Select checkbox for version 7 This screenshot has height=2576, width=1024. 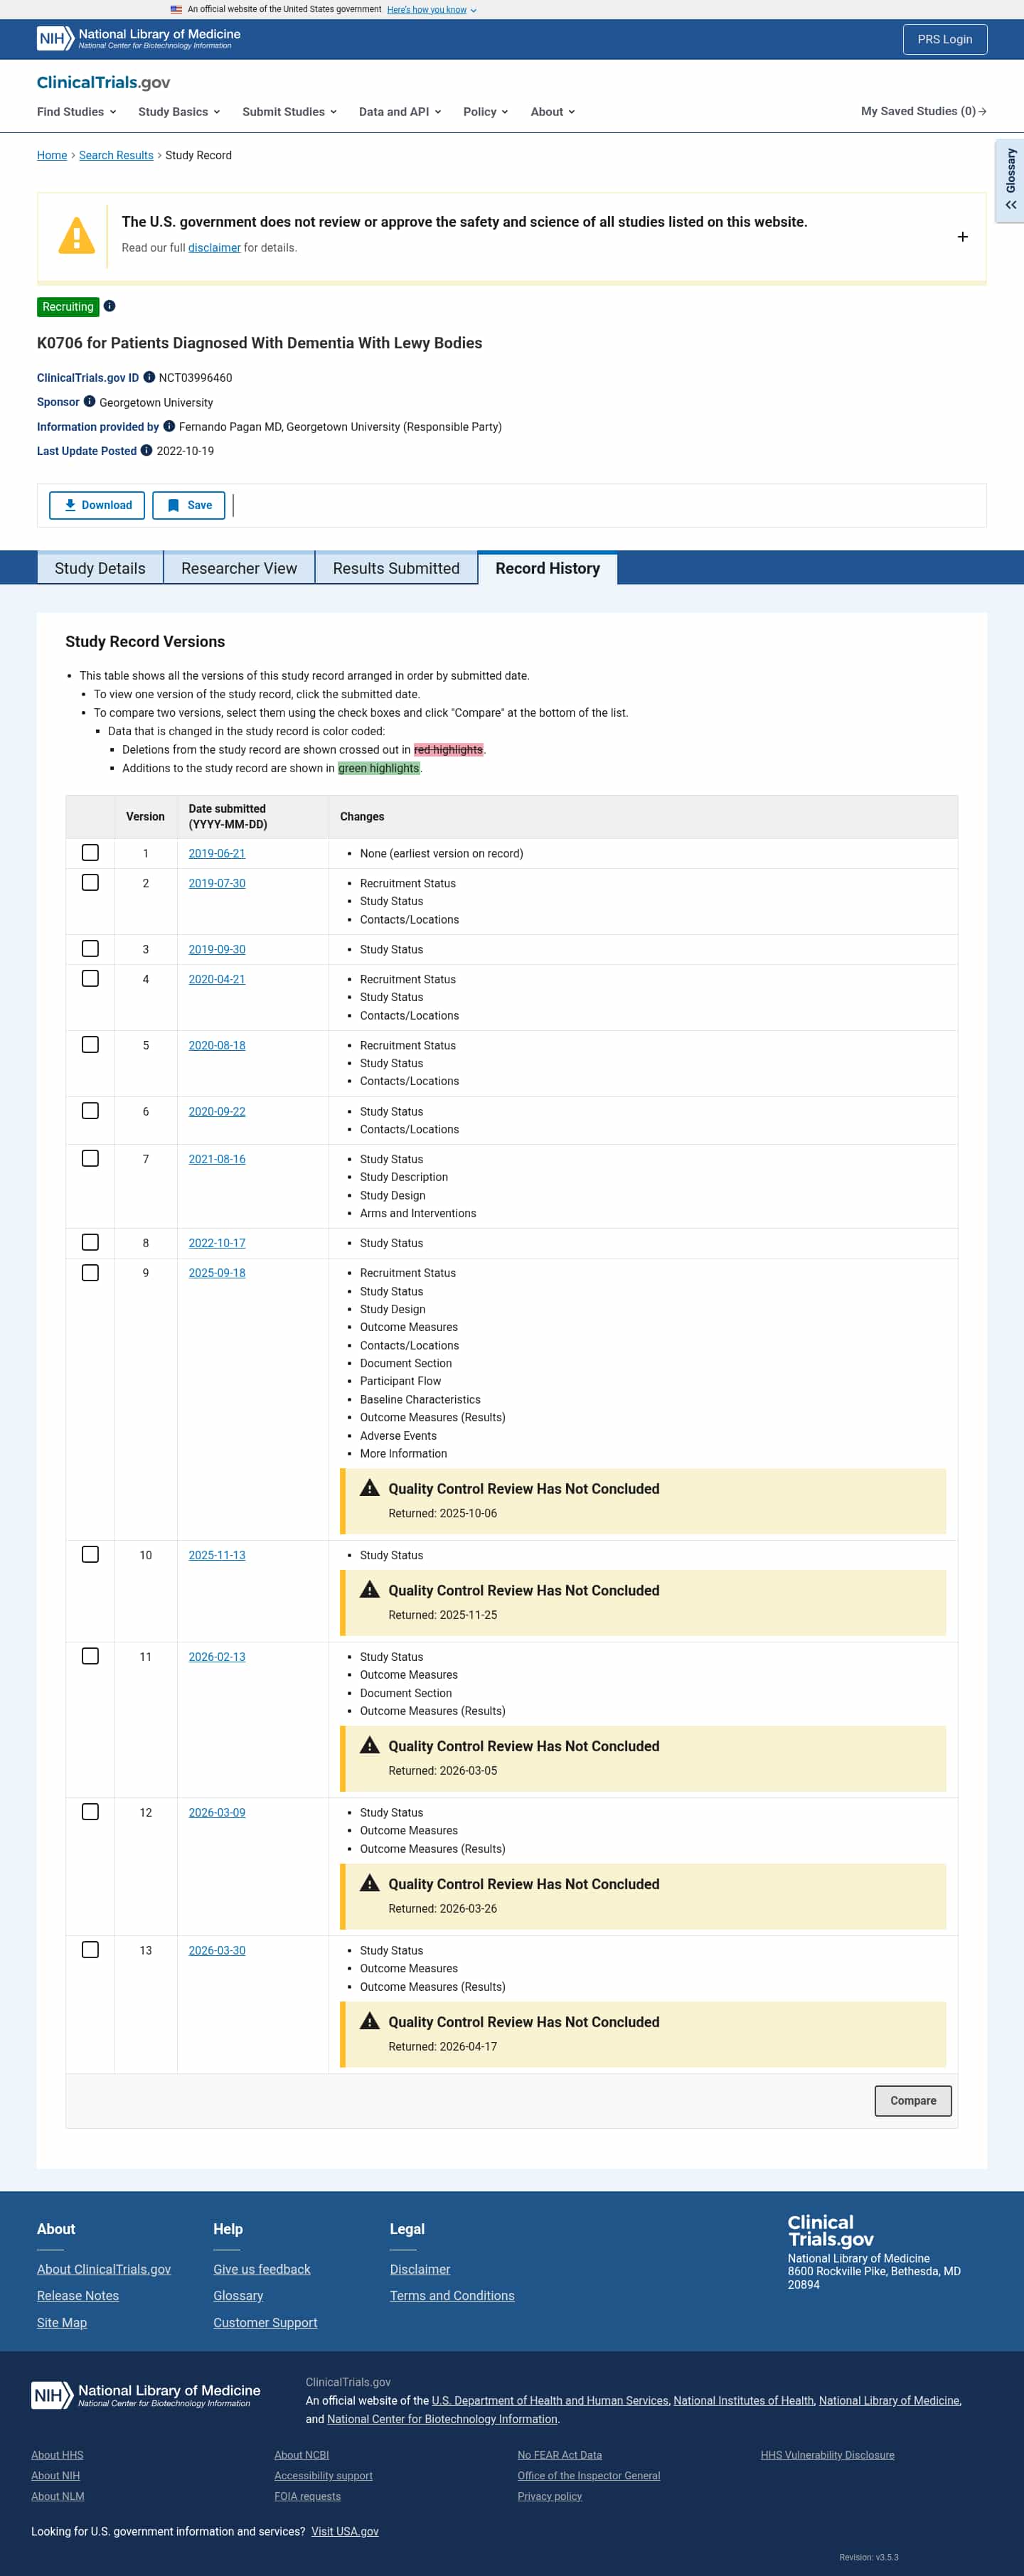click(90, 1158)
